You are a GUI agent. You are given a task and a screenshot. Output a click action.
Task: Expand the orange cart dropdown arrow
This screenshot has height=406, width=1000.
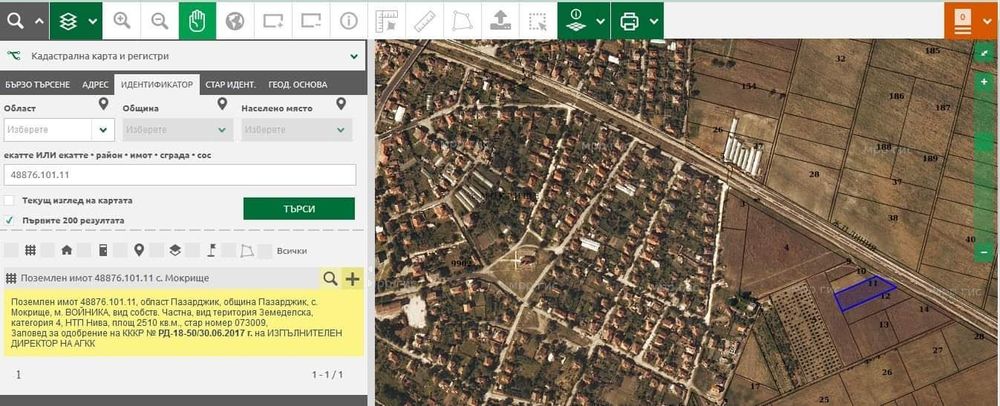coord(988,21)
